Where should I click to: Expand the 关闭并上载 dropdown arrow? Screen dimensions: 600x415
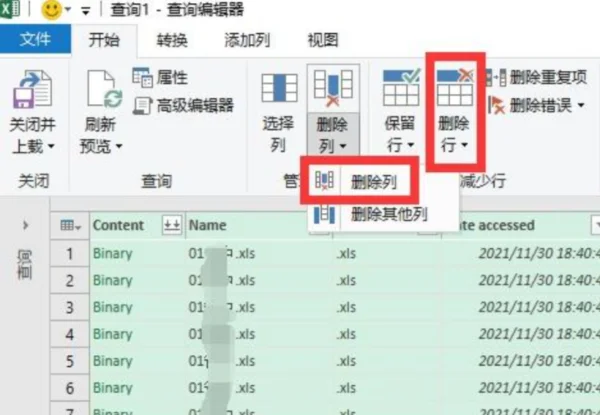(x=51, y=146)
